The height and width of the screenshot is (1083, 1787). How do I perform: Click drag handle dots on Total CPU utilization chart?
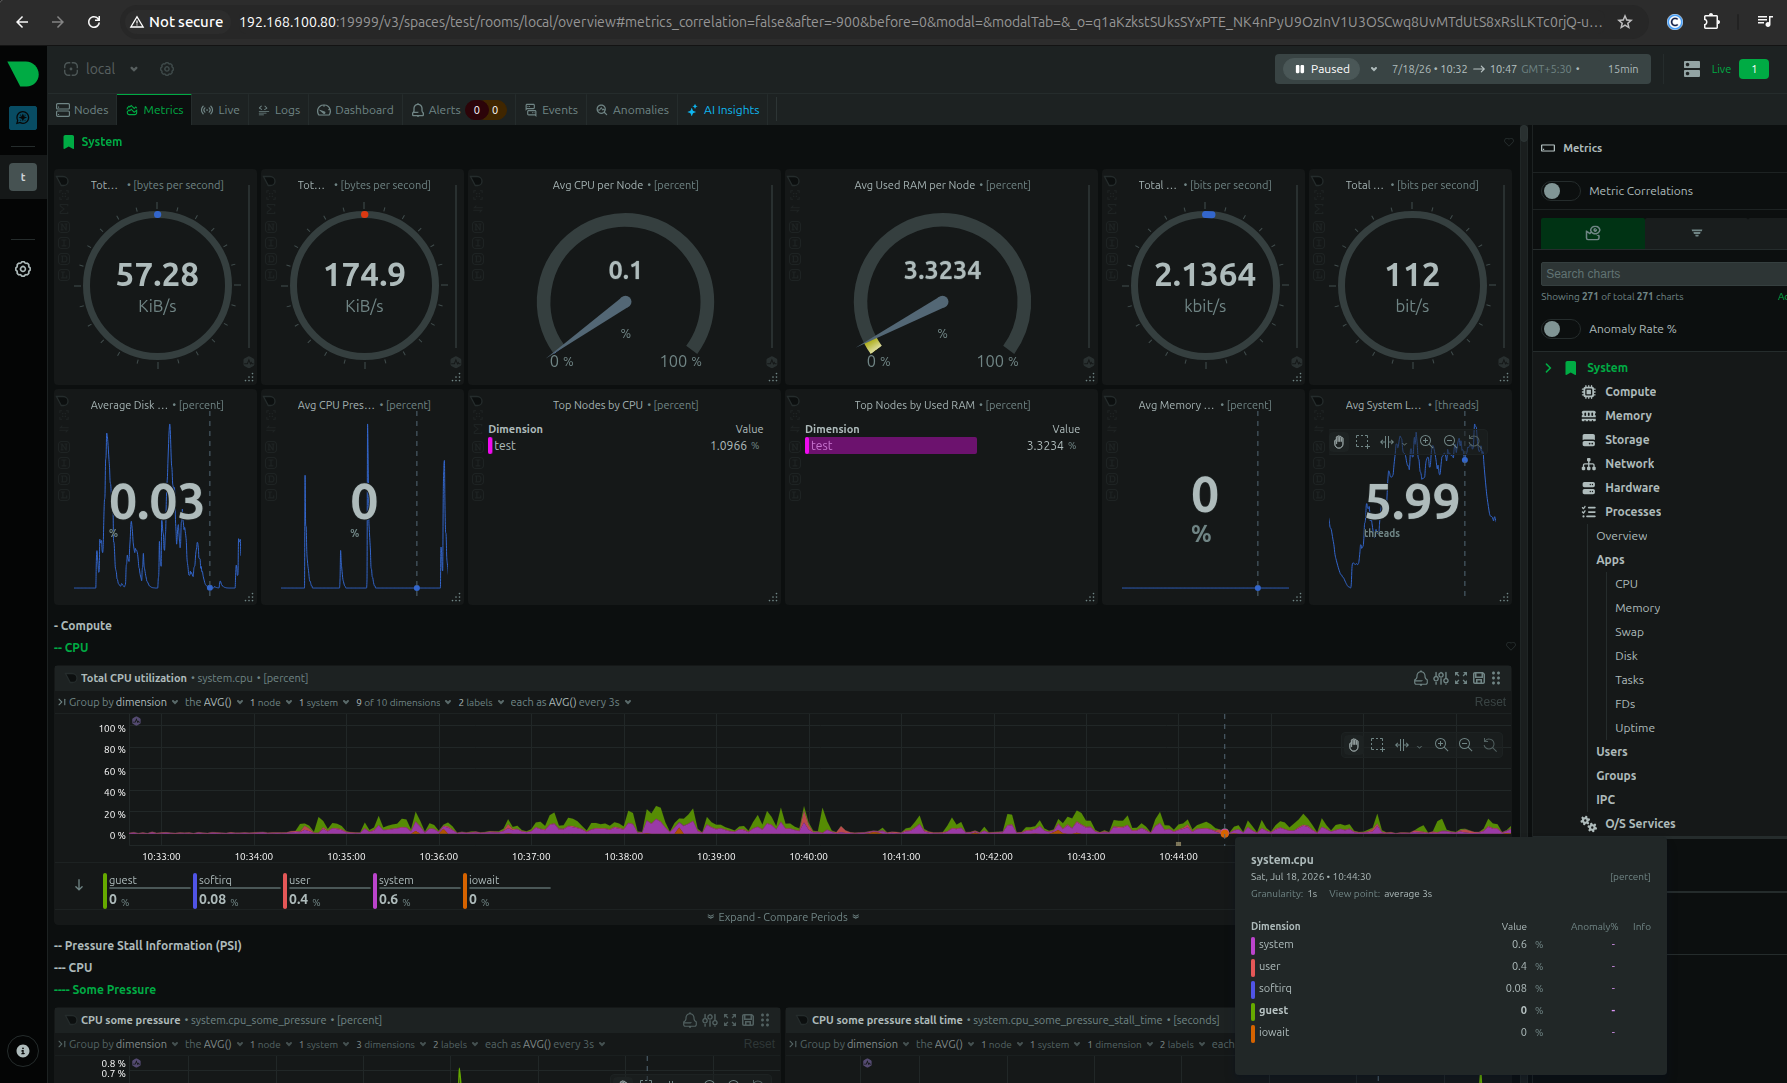pos(1496,678)
